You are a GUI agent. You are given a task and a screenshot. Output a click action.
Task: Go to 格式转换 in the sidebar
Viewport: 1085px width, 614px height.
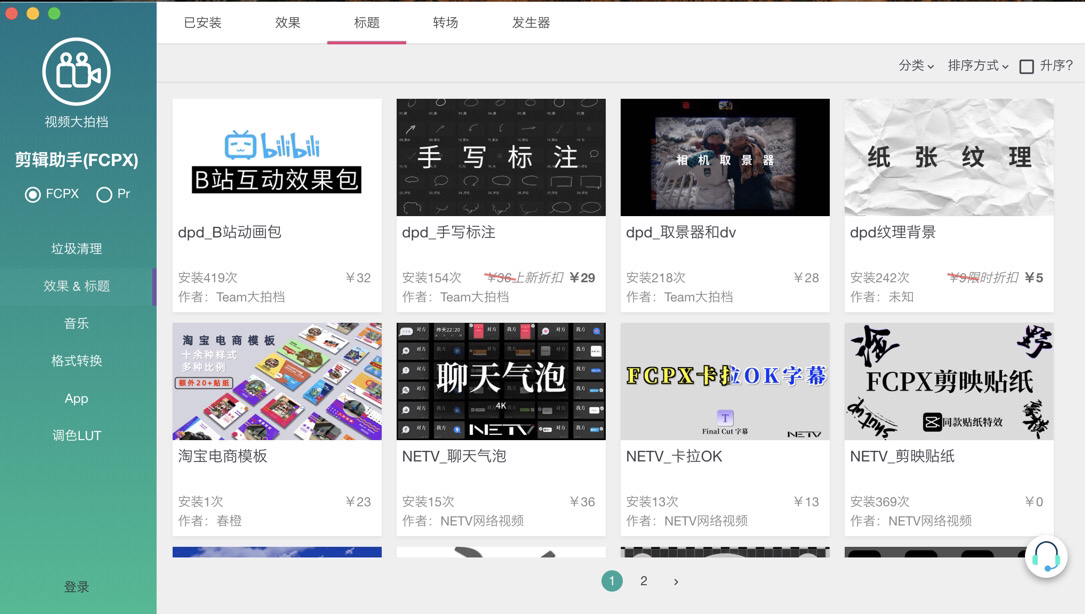tap(77, 361)
